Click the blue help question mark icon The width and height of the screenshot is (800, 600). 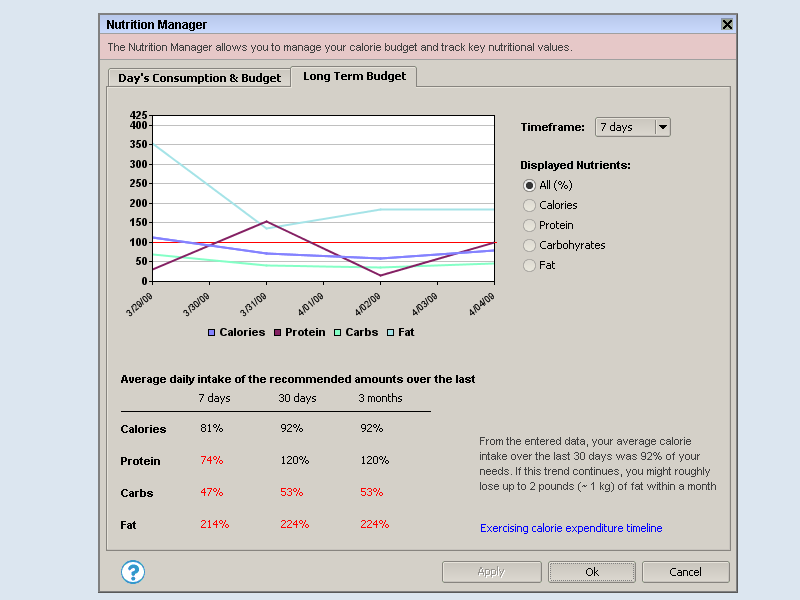[x=133, y=572]
